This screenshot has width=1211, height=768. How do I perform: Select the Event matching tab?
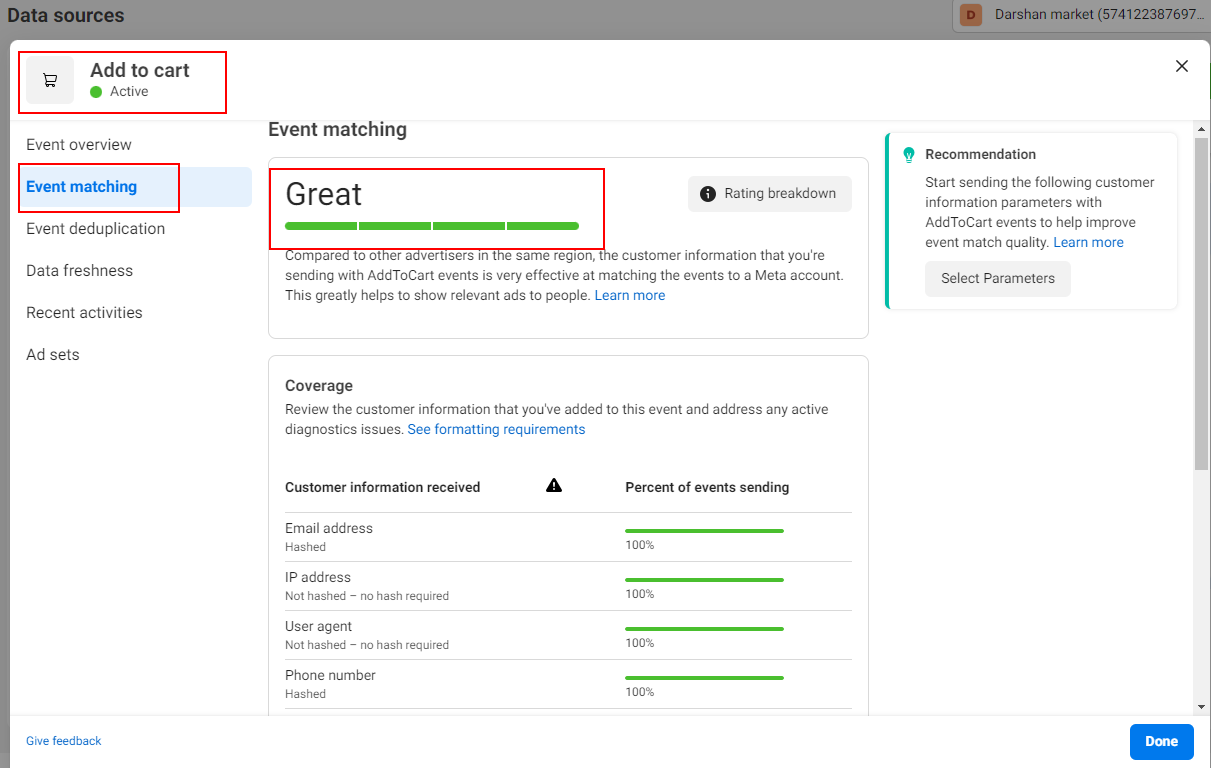[82, 187]
